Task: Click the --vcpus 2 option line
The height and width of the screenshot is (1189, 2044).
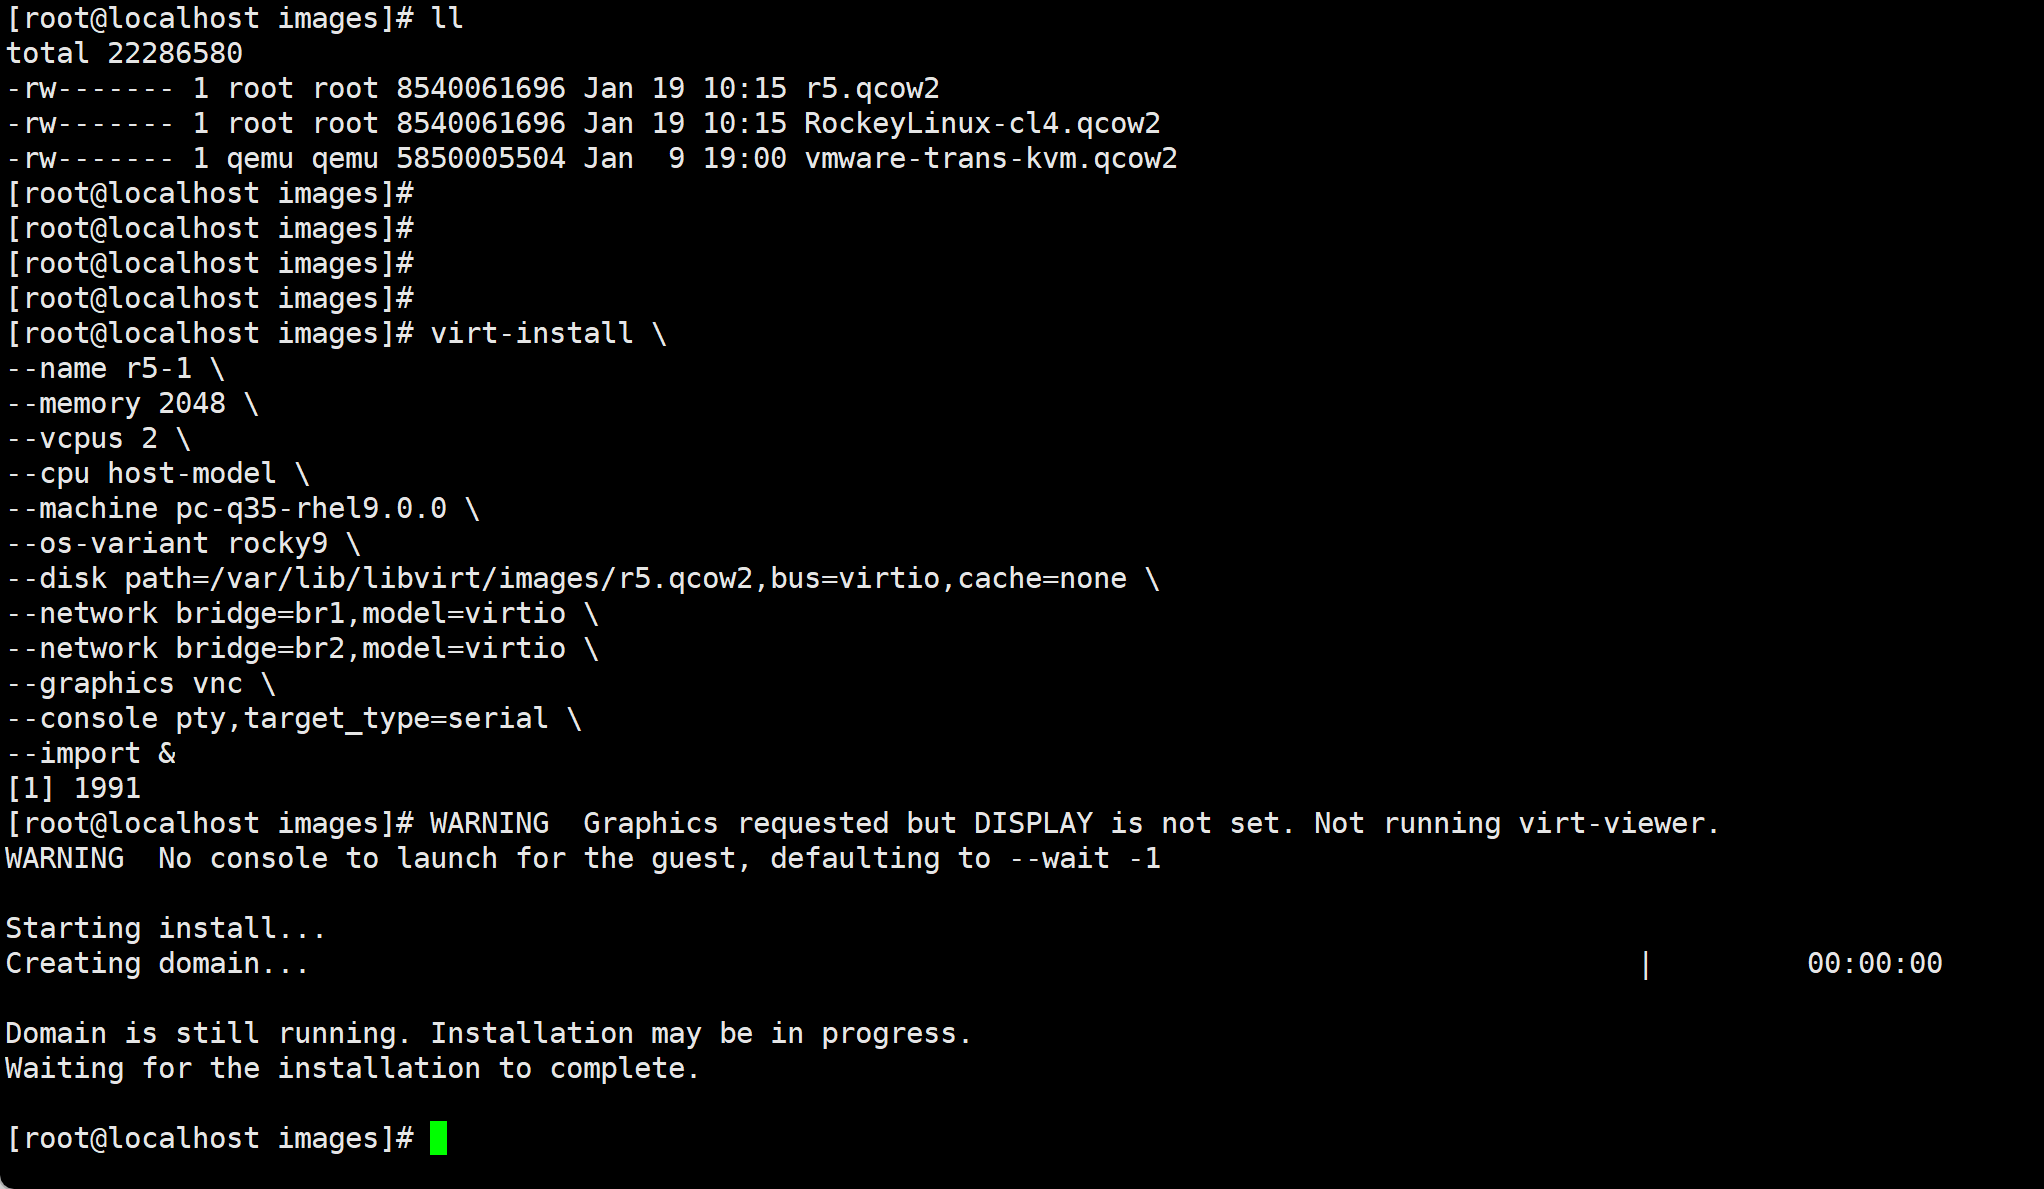Action: pos(83,438)
